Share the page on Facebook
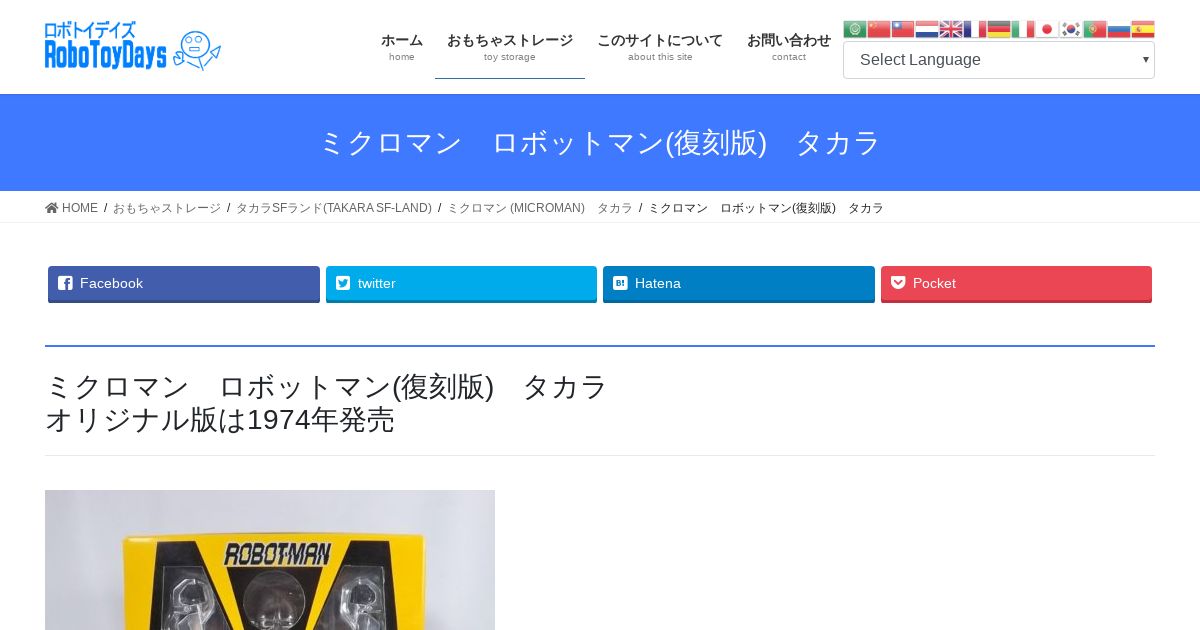 pos(184,284)
